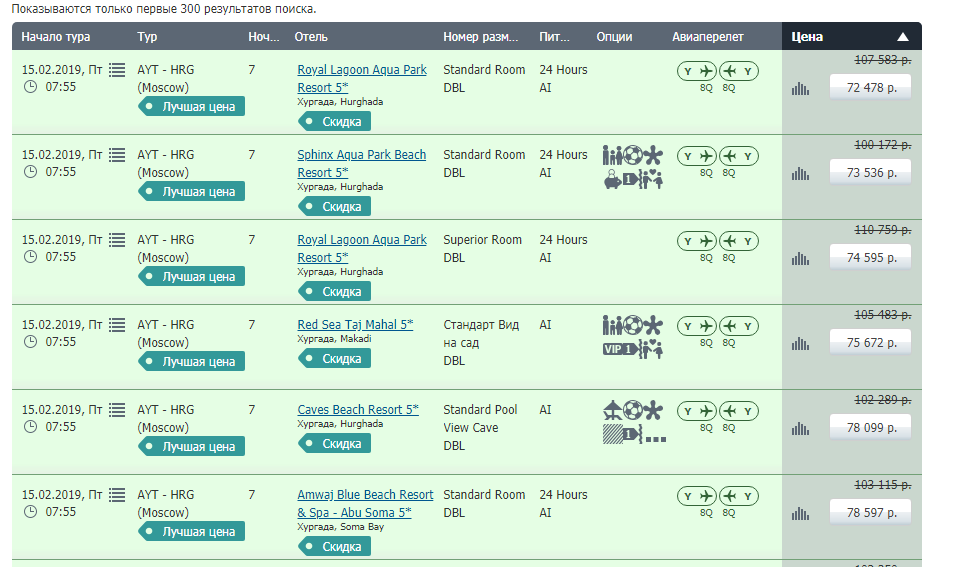Click Хургада, Soma Bay location text
Screen dimensions: 972x567
(340, 527)
